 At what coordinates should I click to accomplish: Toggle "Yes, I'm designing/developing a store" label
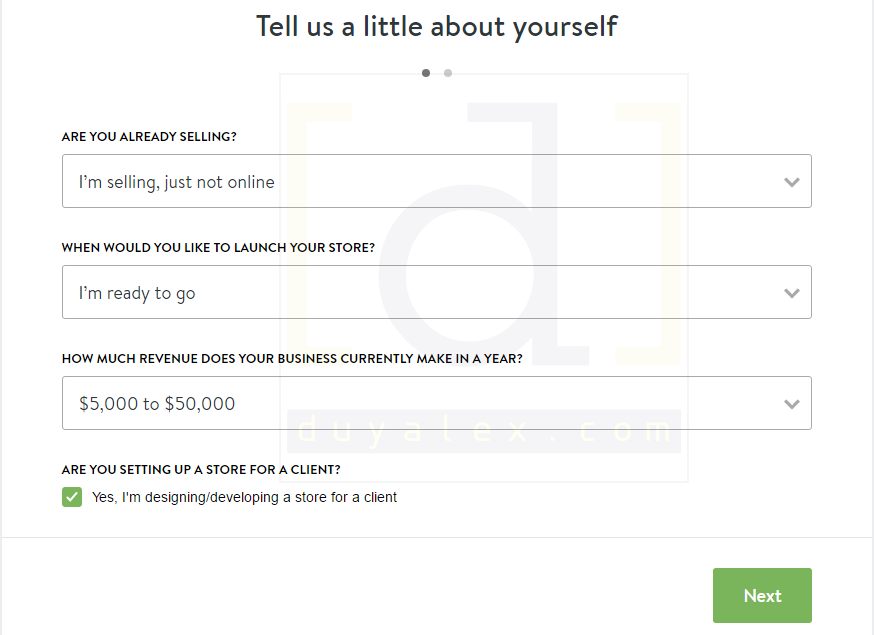coord(244,497)
